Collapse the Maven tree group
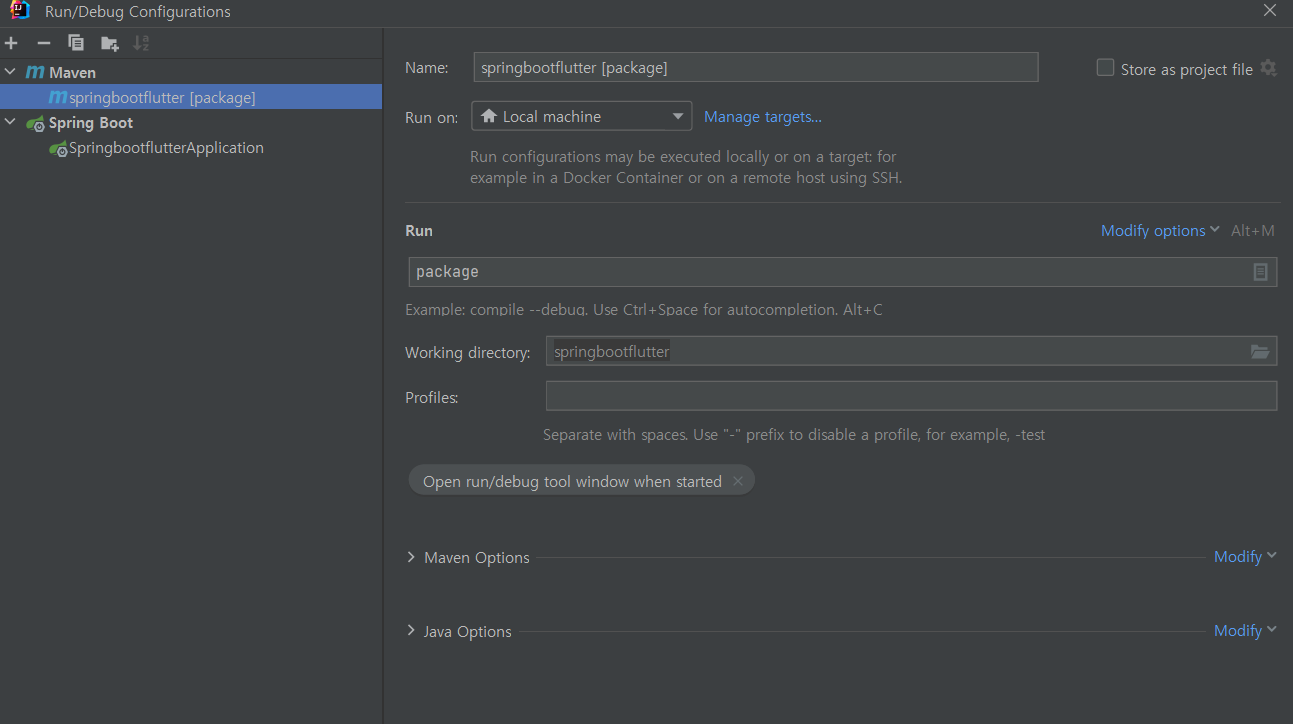This screenshot has width=1293, height=724. click(x=11, y=72)
